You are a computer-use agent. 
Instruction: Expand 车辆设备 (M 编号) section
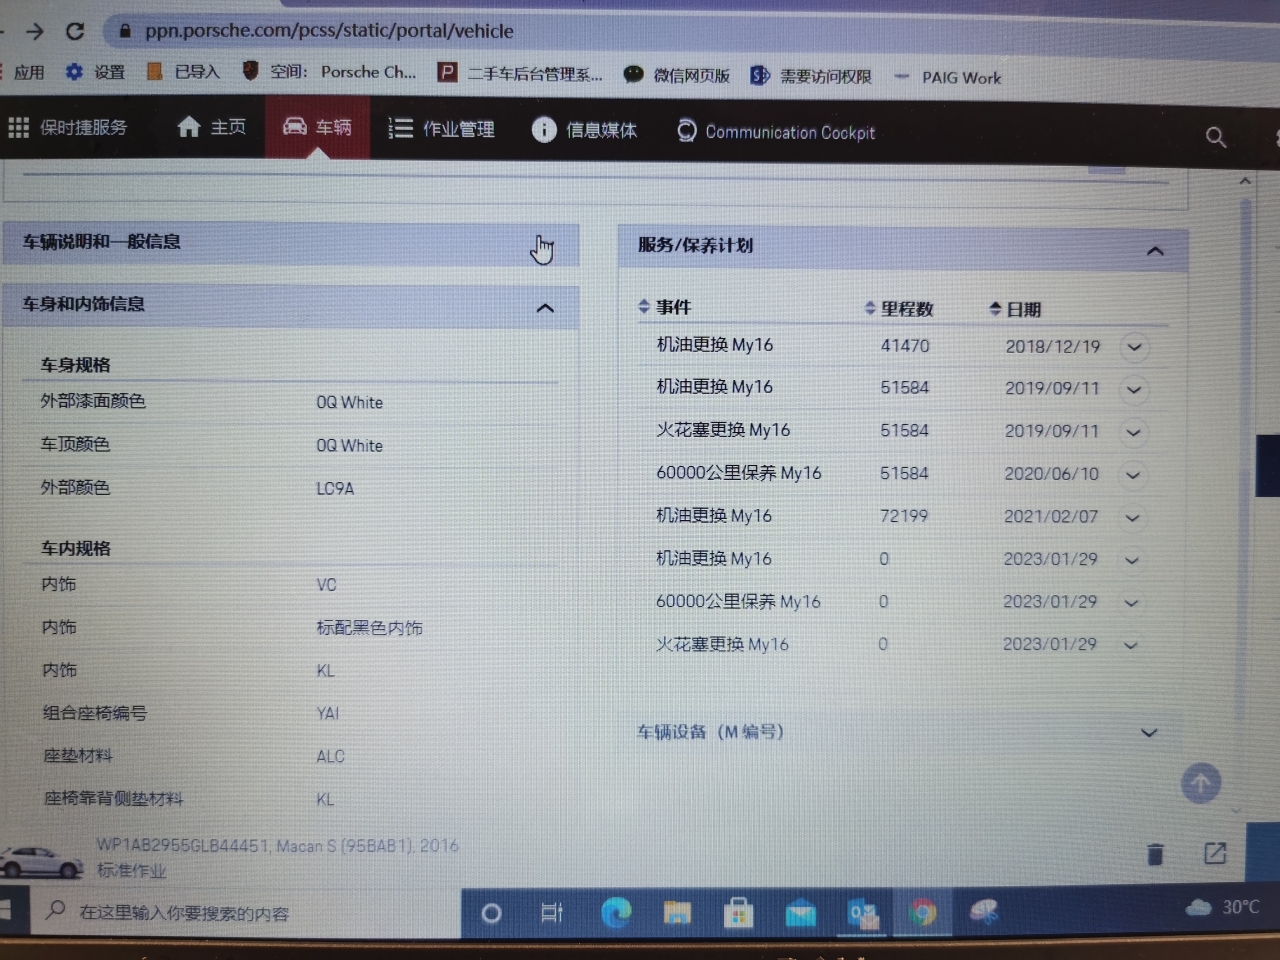pos(1149,733)
